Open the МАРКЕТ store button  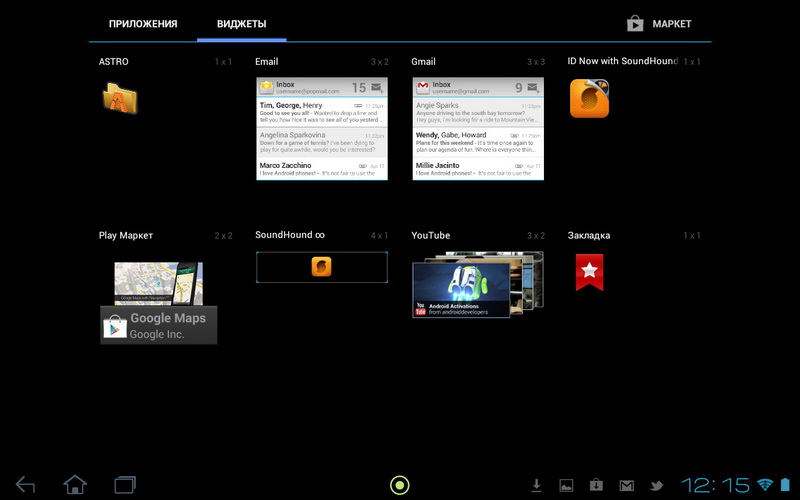pyautogui.click(x=659, y=23)
